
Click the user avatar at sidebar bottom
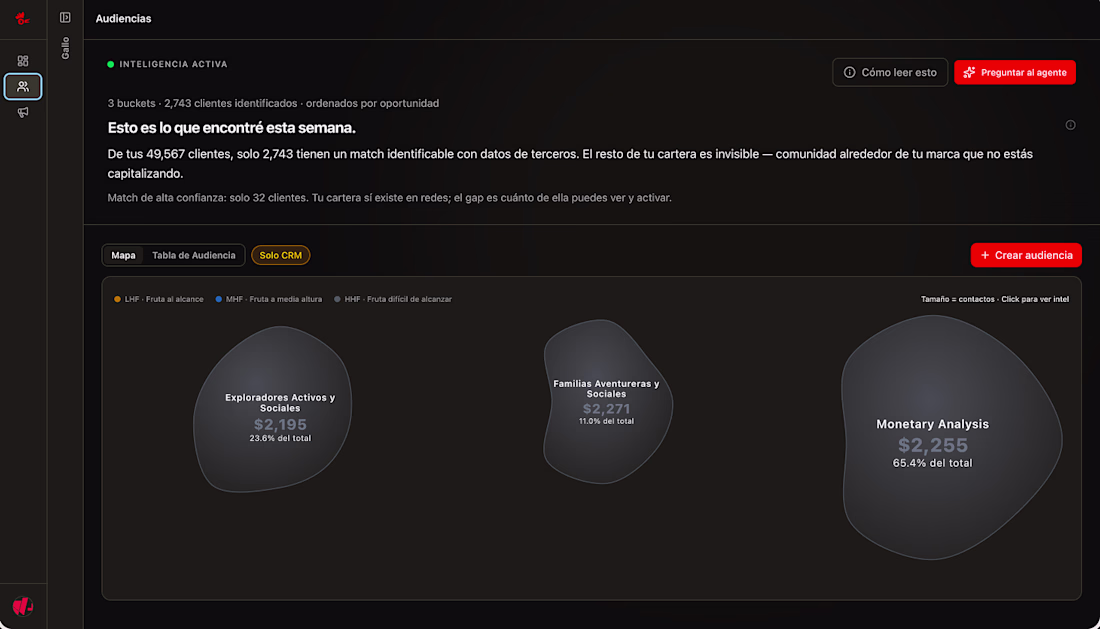[x=23, y=606]
